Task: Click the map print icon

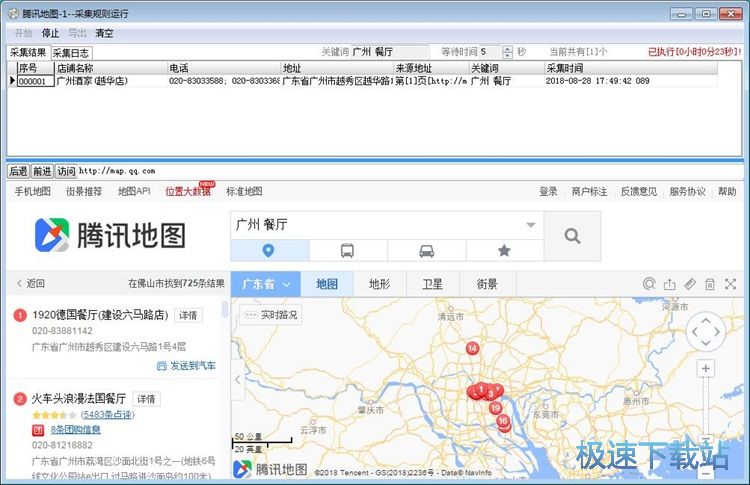Action: (x=709, y=284)
